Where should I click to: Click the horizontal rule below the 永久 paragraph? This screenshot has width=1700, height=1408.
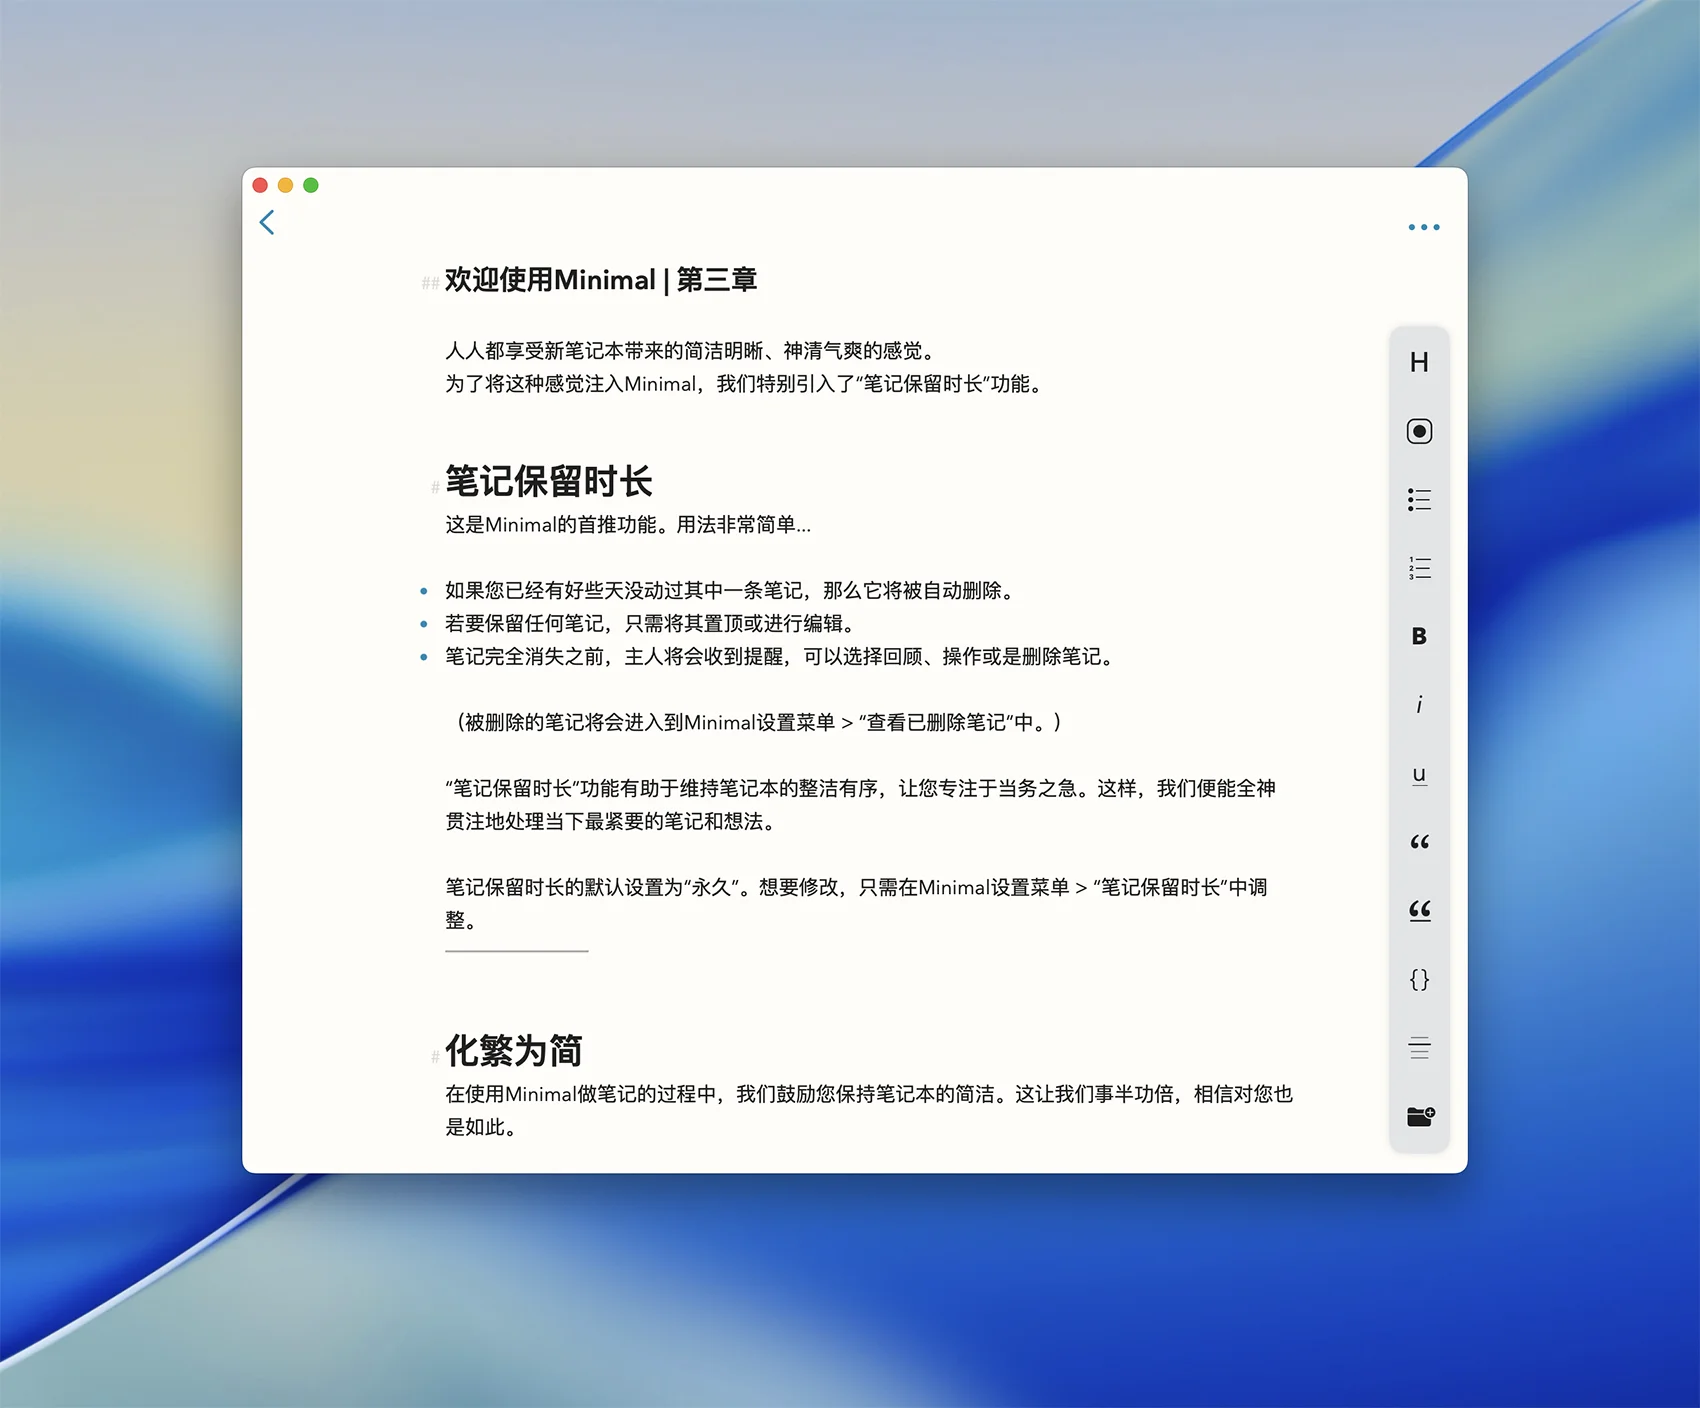click(x=516, y=951)
